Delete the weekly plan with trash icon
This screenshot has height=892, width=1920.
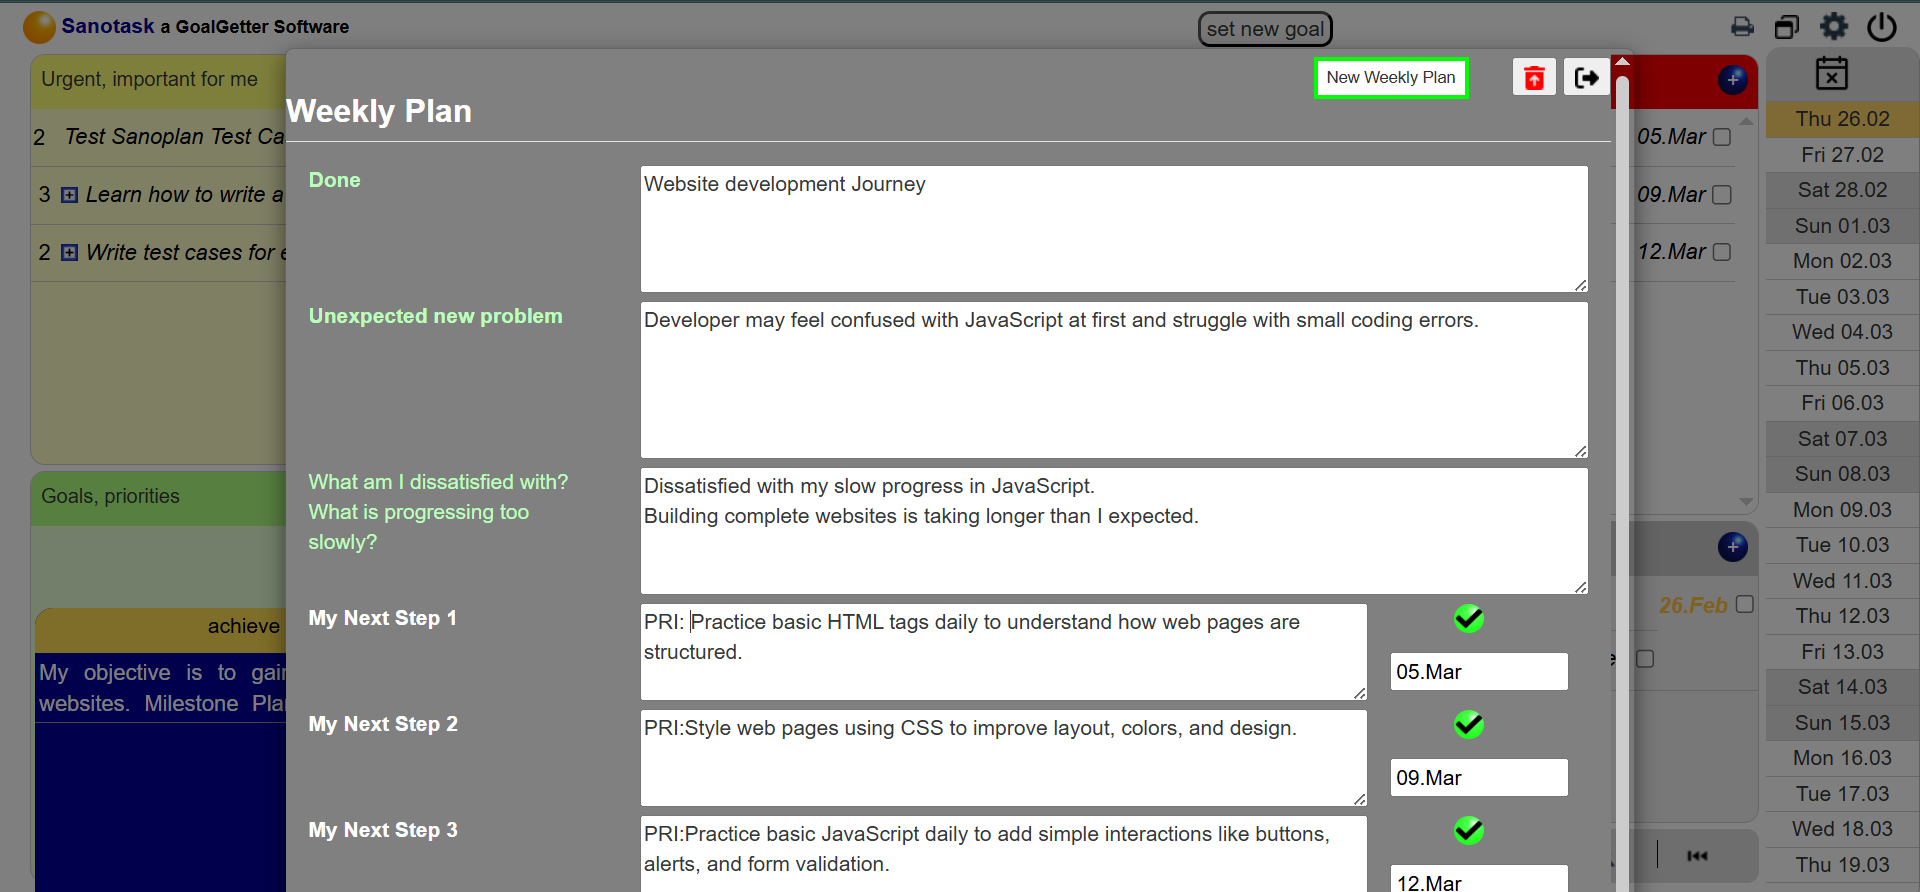(x=1534, y=77)
